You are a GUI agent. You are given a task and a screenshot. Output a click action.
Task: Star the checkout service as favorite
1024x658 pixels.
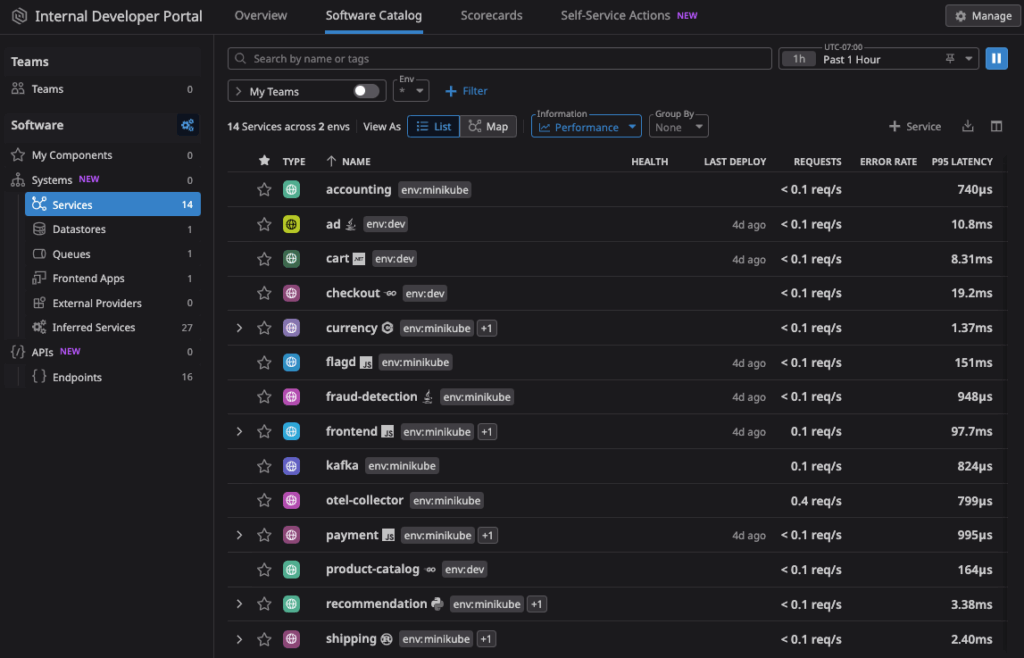pos(264,293)
